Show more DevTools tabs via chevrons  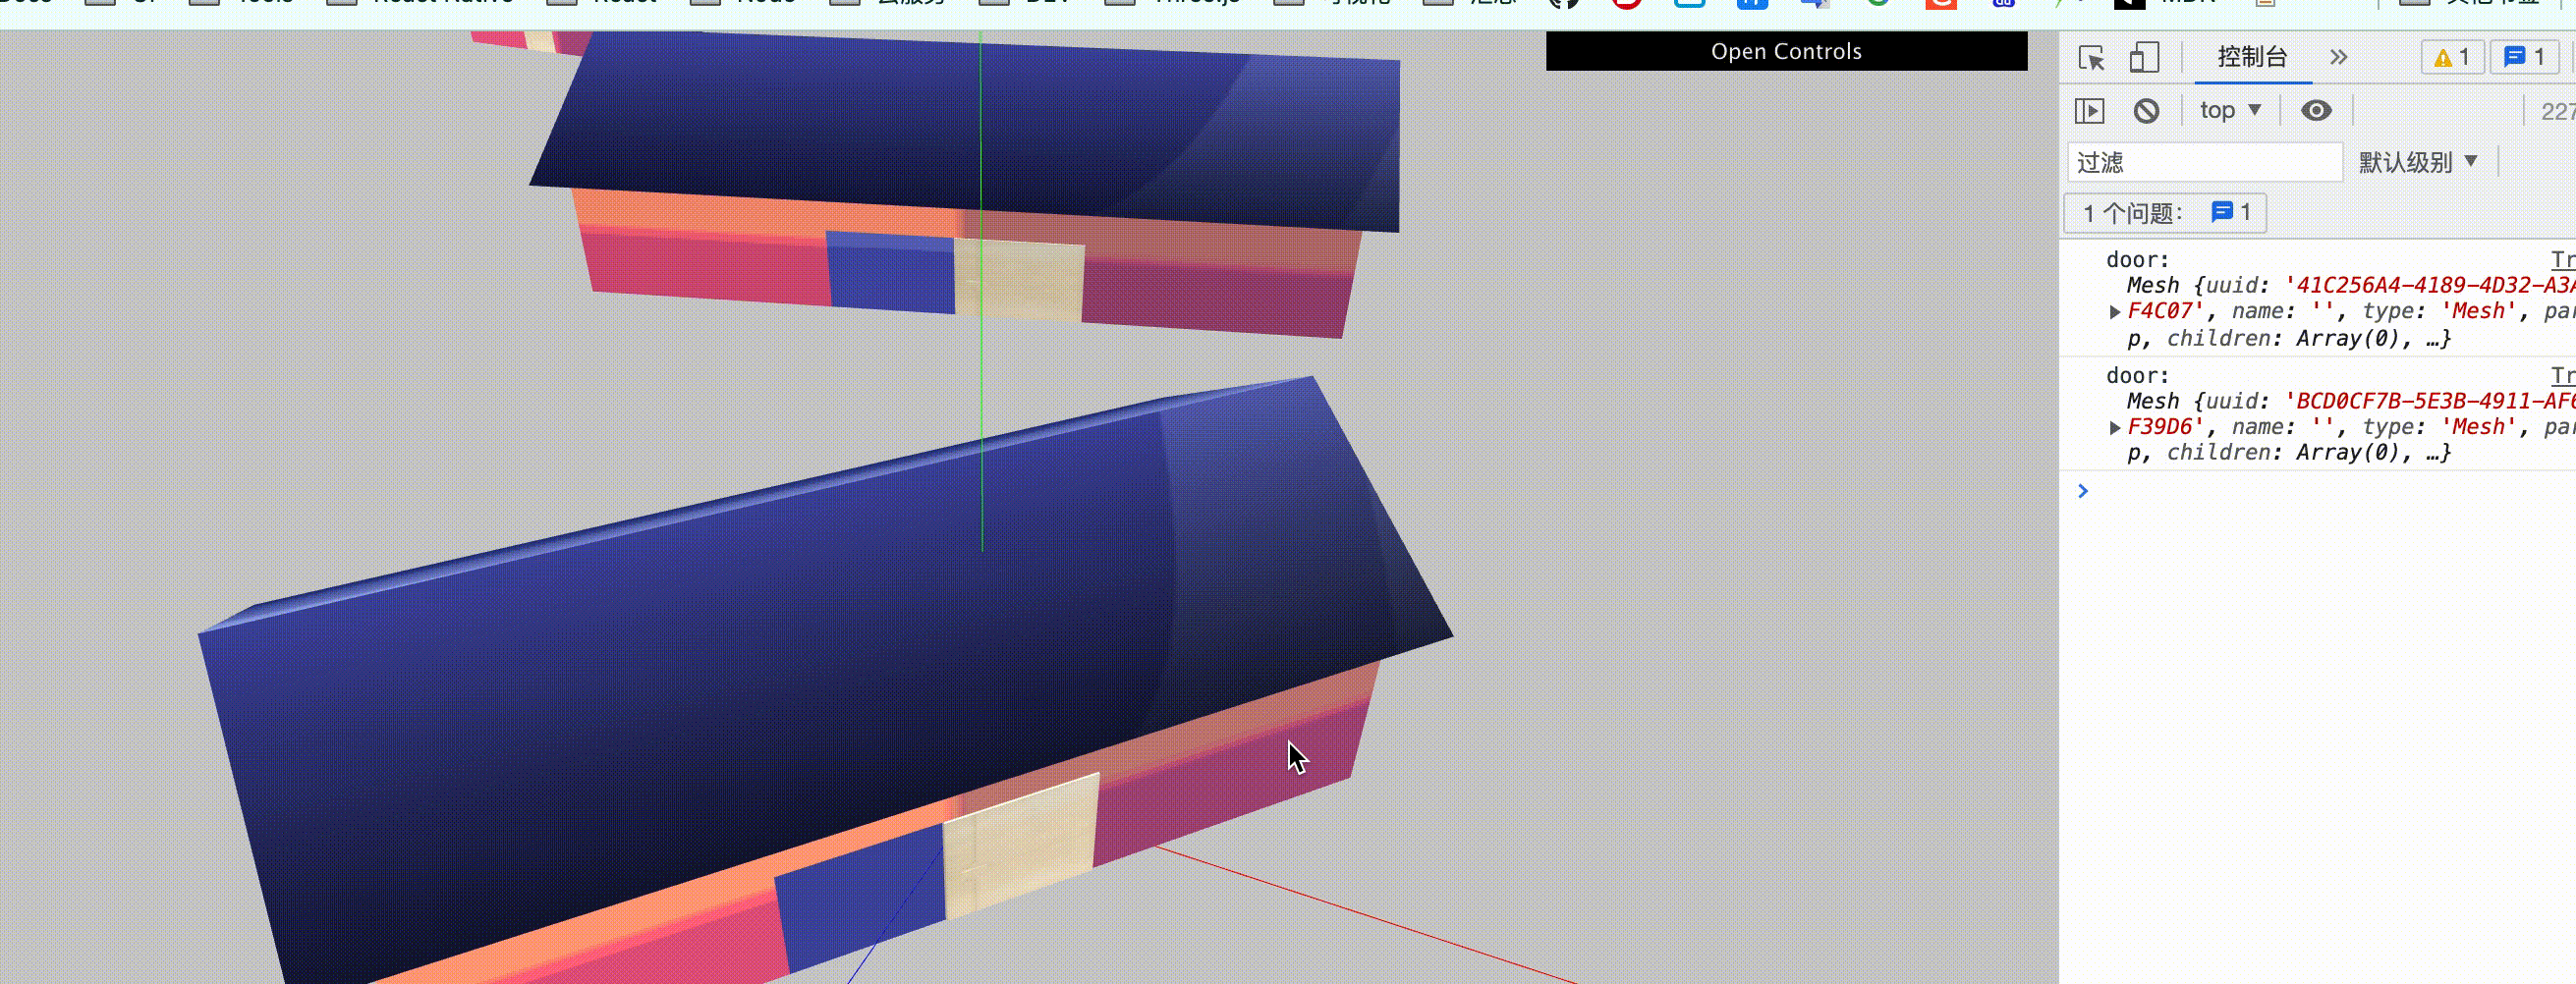[2338, 58]
